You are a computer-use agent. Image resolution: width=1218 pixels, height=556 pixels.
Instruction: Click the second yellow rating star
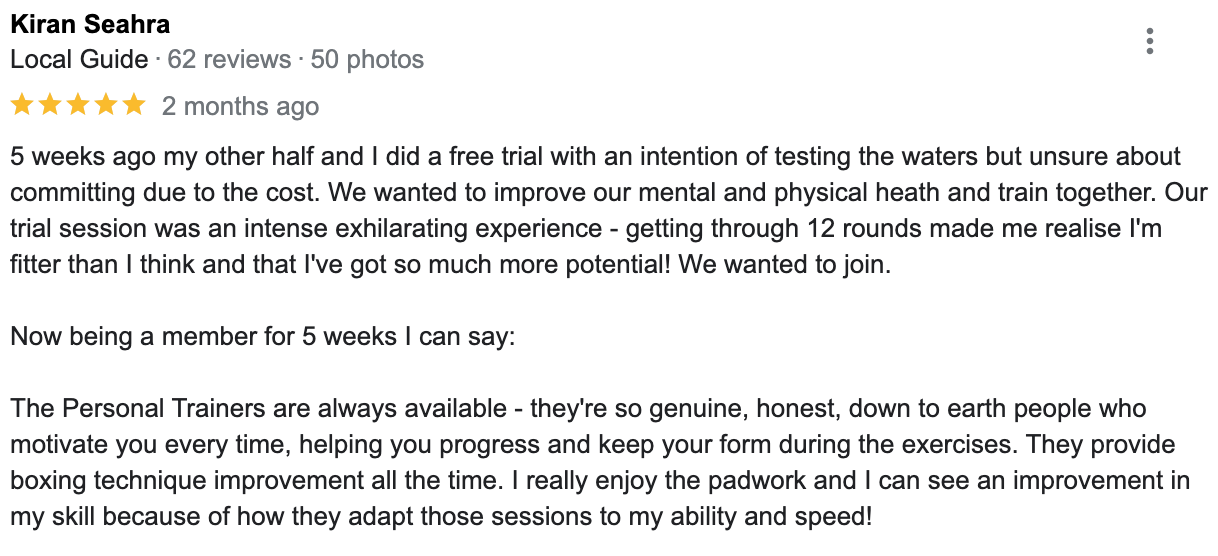[x=50, y=105]
